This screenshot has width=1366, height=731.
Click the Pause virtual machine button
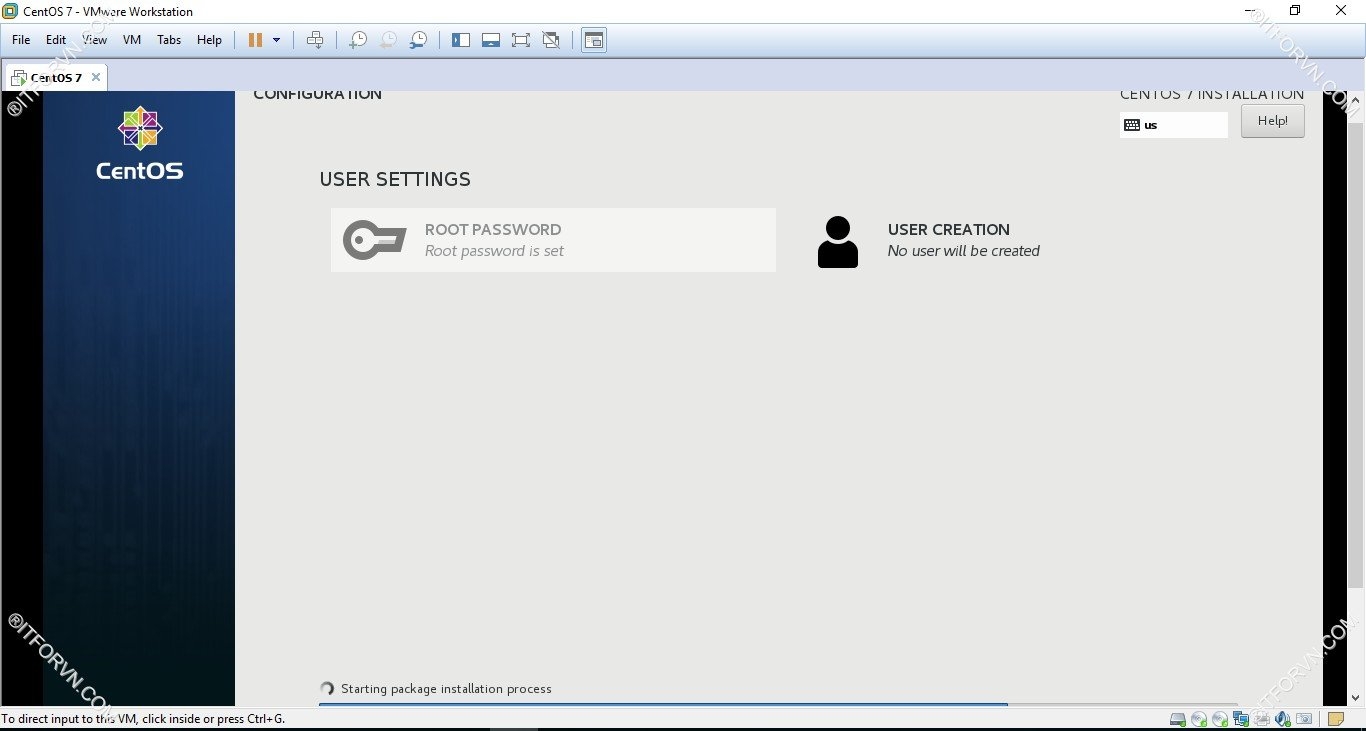click(x=255, y=40)
